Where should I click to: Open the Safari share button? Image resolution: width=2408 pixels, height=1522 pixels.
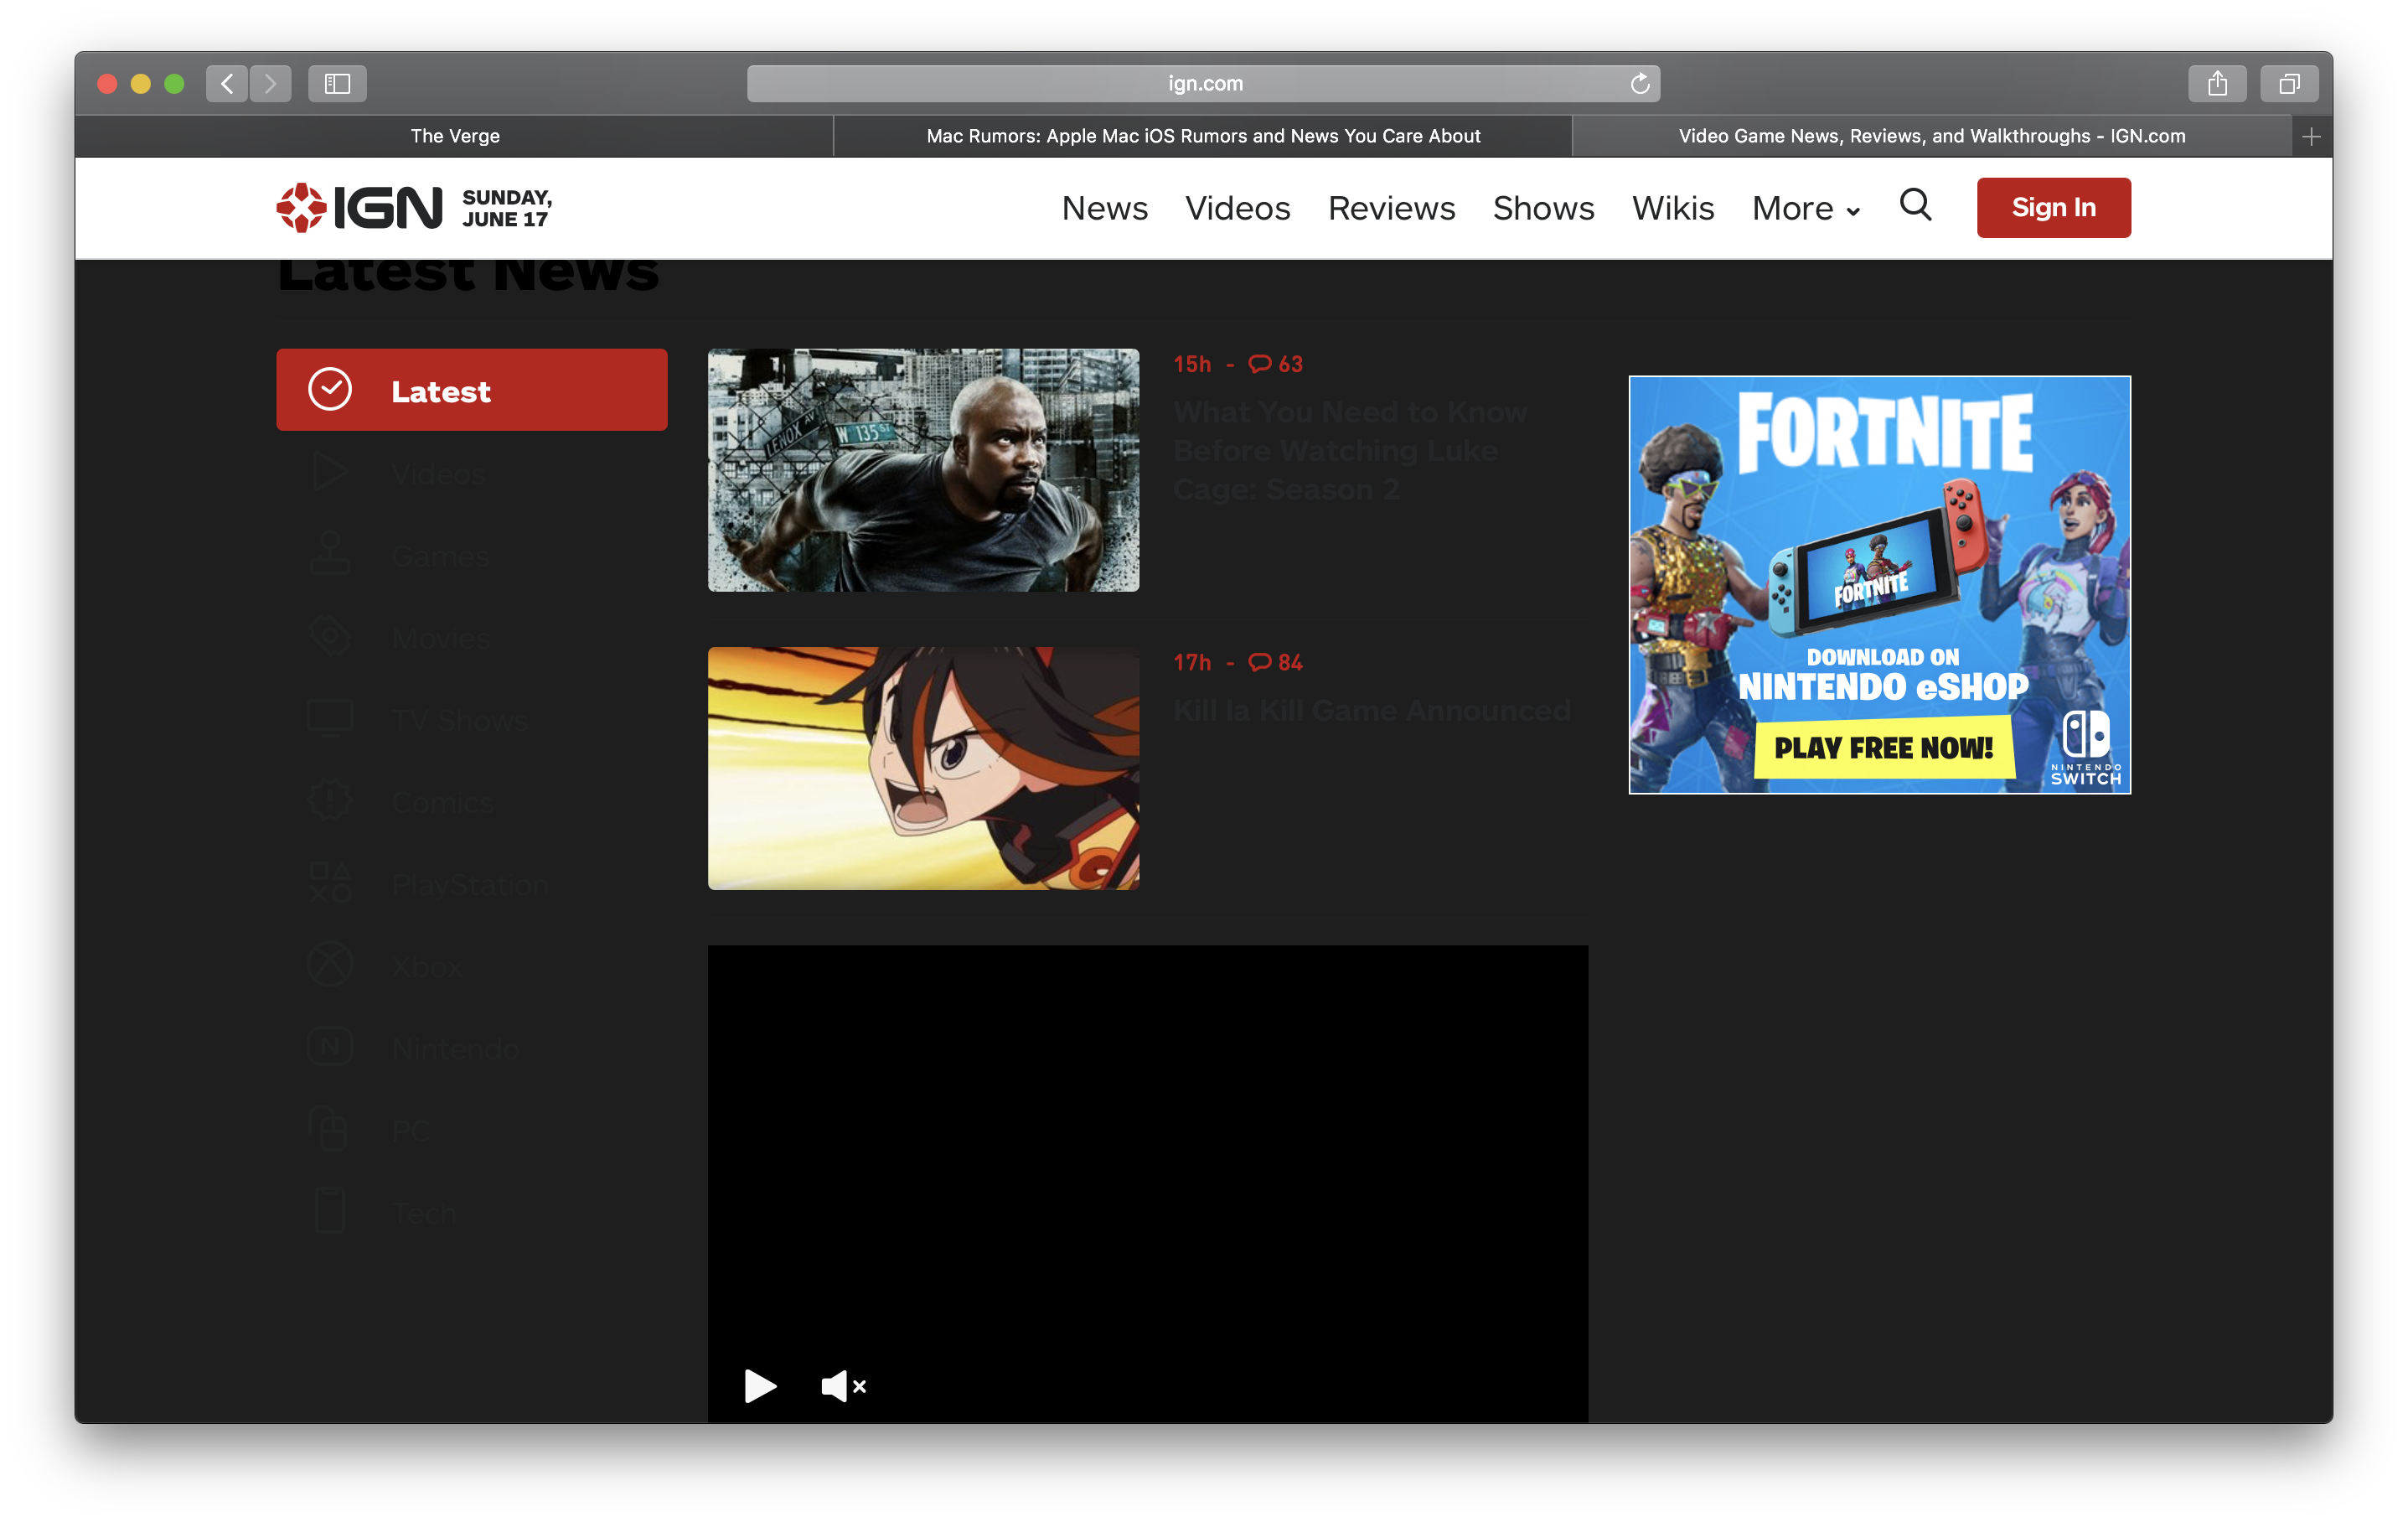pos(2216,84)
